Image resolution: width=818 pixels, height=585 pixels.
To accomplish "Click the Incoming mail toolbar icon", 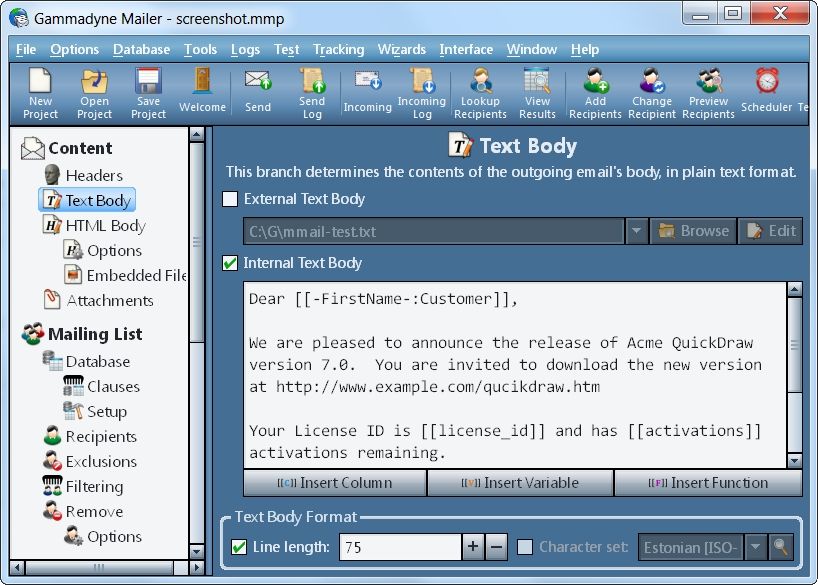I will click(367, 91).
